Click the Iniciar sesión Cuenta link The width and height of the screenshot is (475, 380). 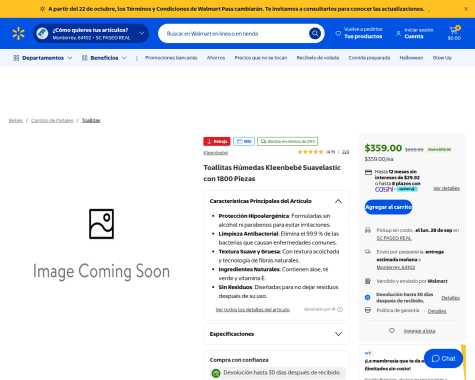tap(419, 33)
